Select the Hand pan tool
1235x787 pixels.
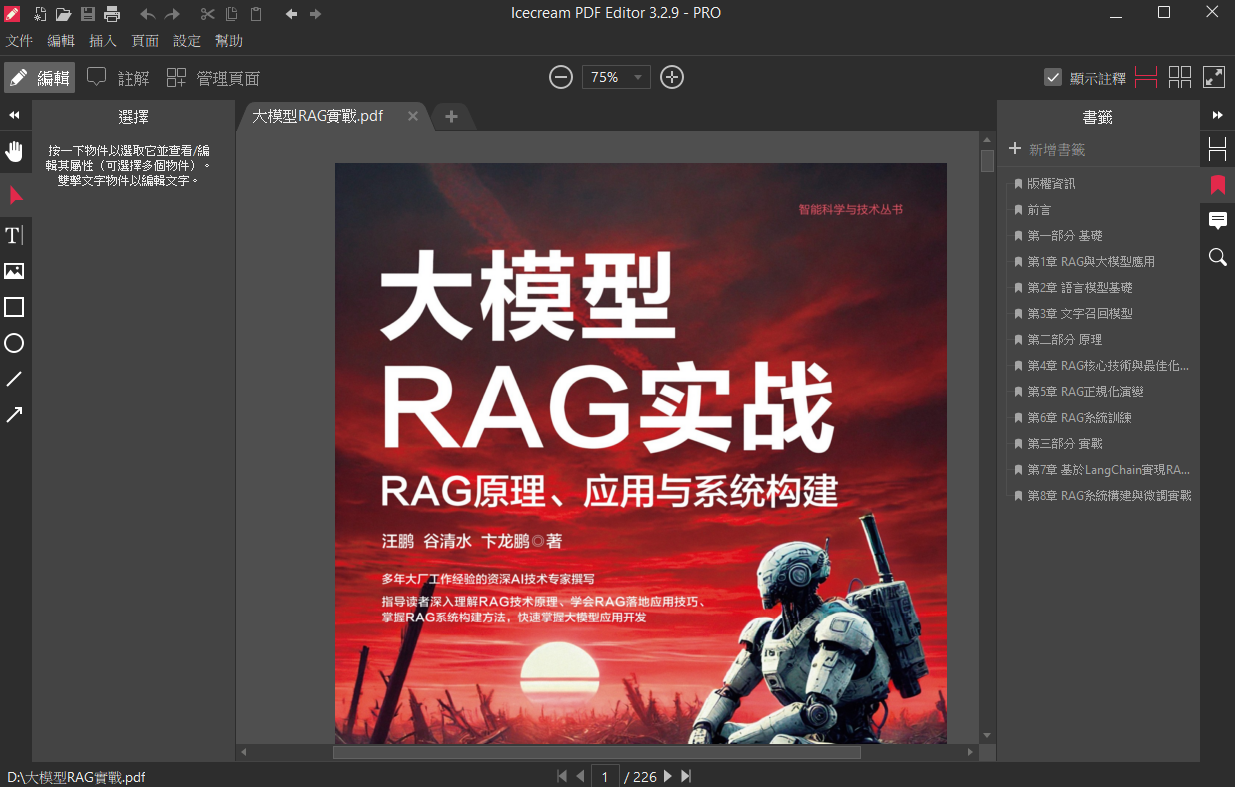coord(14,151)
